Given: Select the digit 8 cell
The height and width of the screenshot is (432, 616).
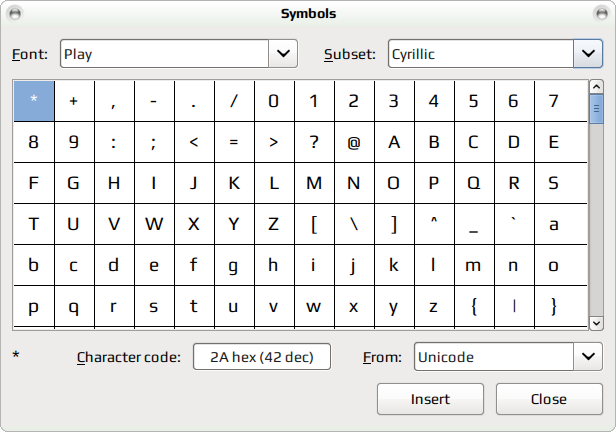Looking at the screenshot, I should tap(34, 142).
